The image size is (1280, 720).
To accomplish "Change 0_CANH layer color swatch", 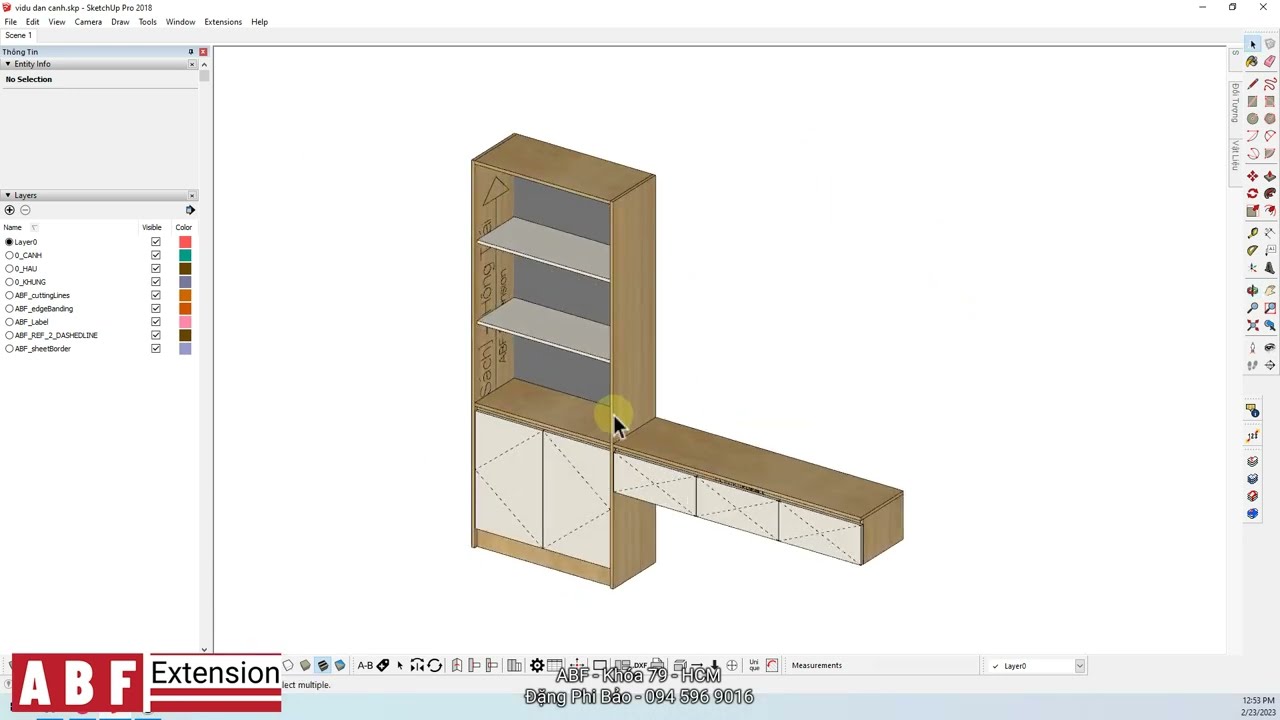I will [x=185, y=255].
